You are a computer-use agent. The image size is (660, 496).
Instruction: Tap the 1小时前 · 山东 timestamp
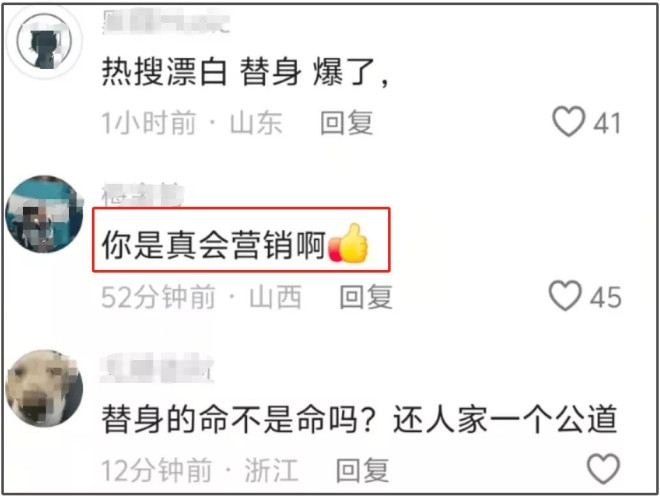pos(192,123)
